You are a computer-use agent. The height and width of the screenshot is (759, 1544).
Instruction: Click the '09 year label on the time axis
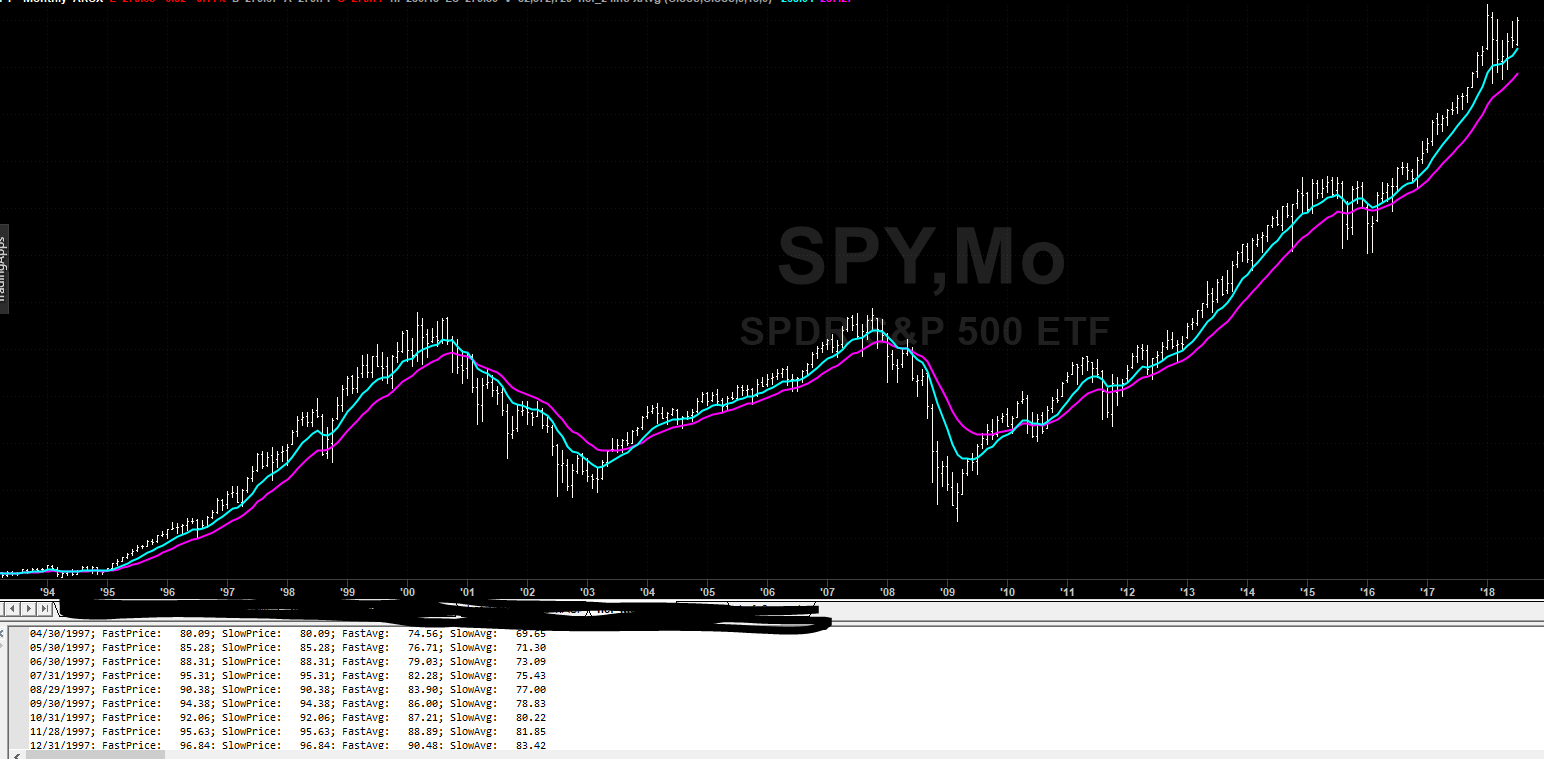947,591
